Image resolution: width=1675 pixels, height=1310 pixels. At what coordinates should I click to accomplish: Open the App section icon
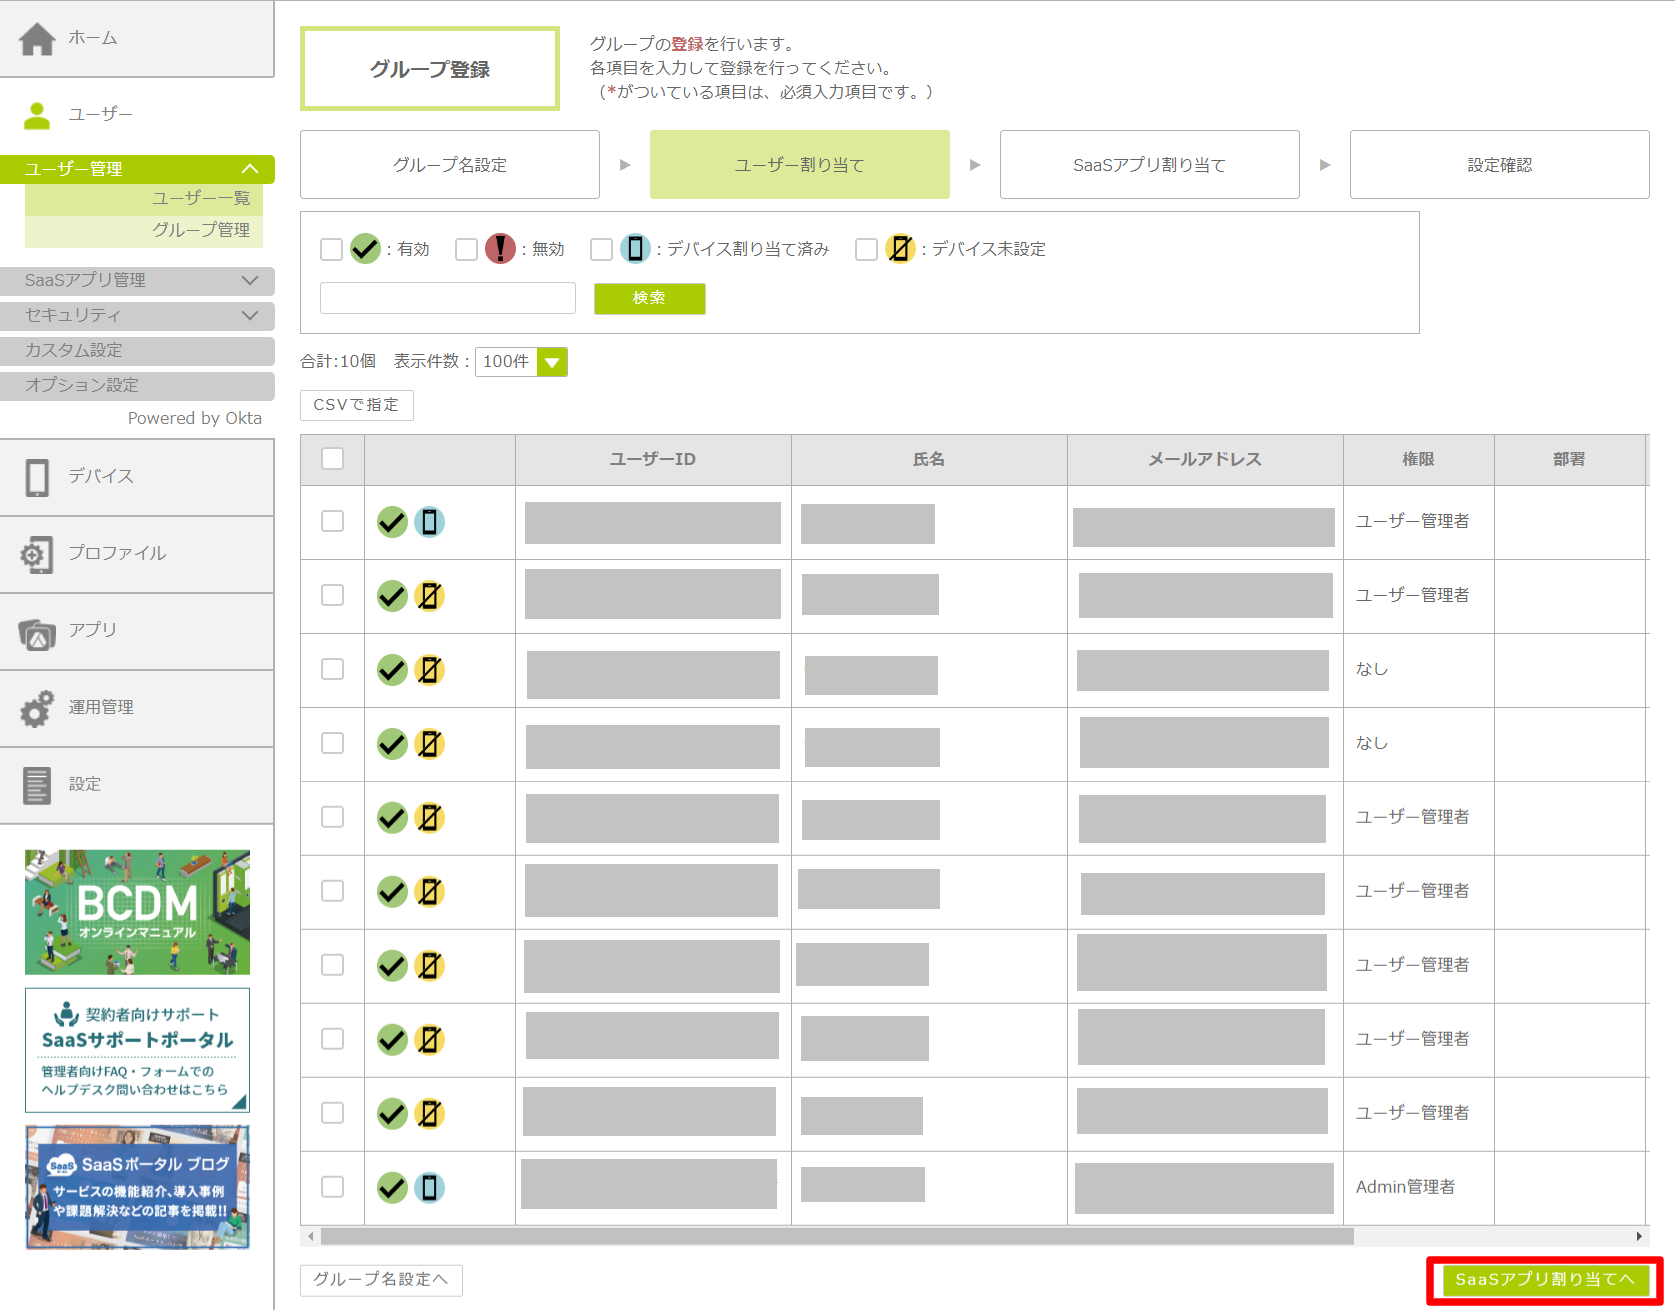tap(37, 633)
